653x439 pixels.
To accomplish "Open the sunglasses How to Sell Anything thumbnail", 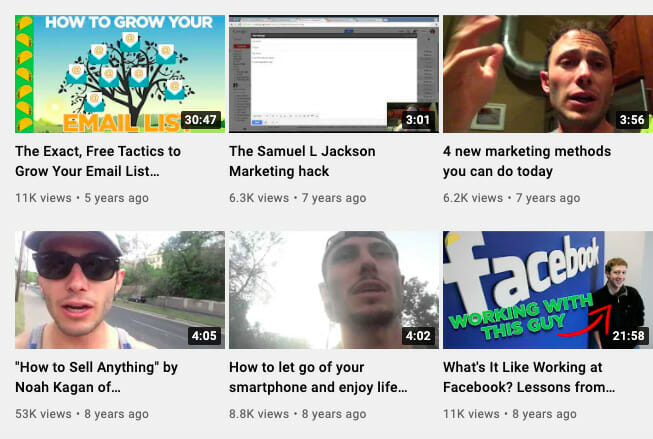I will 120,290.
